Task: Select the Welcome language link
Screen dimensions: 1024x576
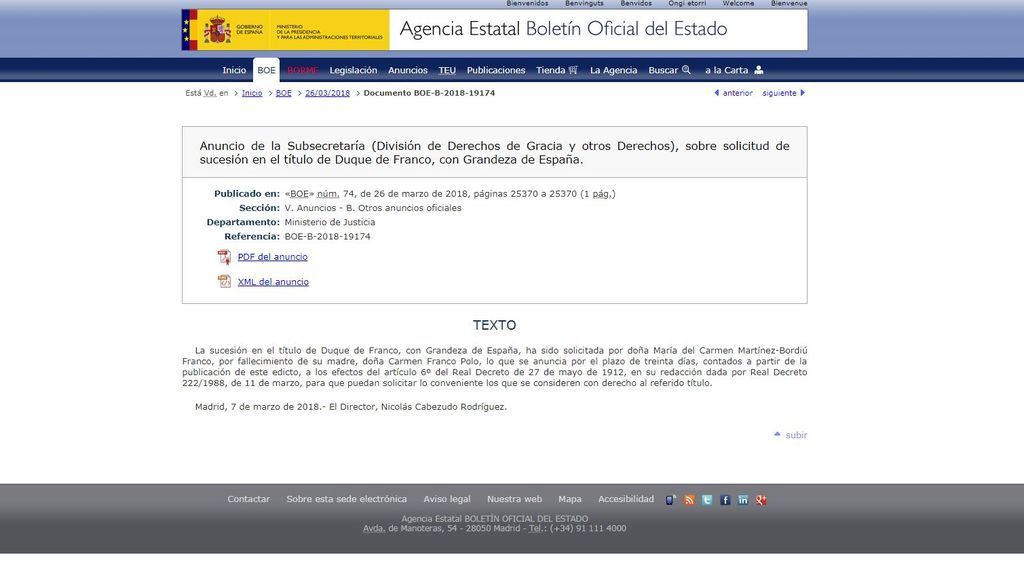Action: [x=738, y=3]
